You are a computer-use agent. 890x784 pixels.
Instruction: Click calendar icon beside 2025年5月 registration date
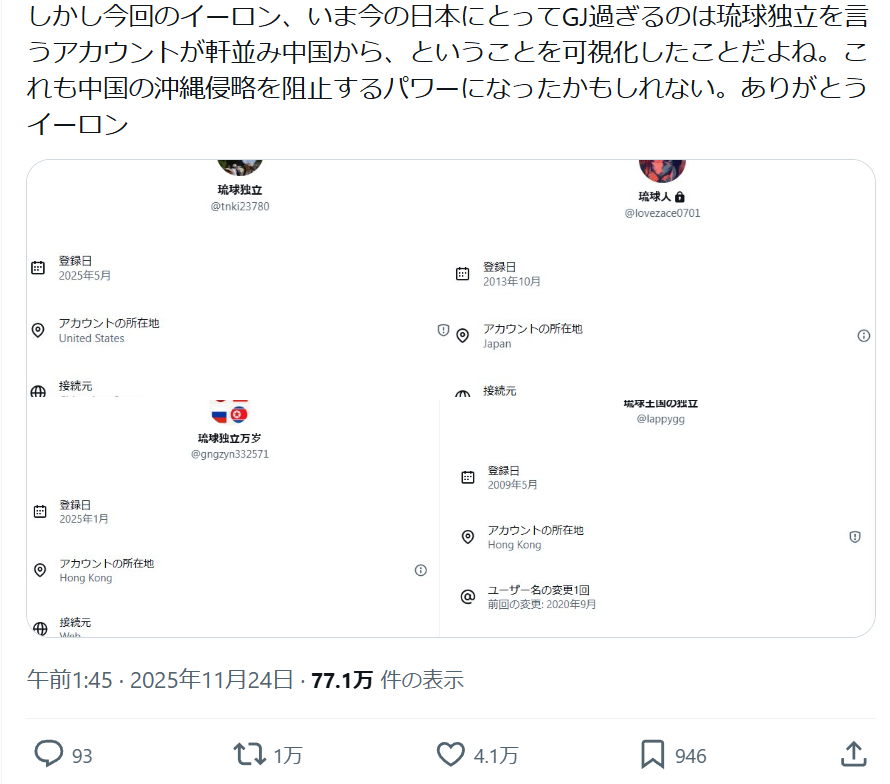pos(38,267)
